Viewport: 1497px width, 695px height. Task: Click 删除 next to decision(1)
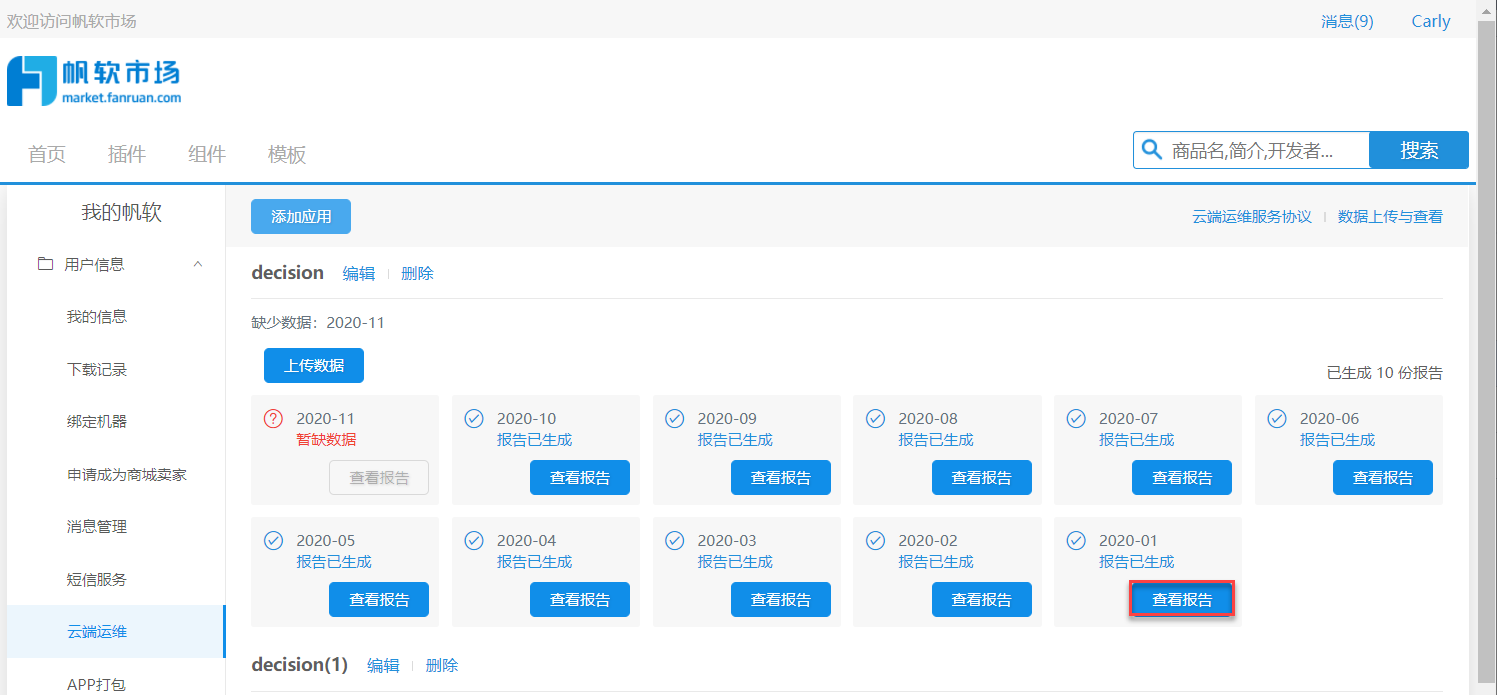pyautogui.click(x=442, y=665)
